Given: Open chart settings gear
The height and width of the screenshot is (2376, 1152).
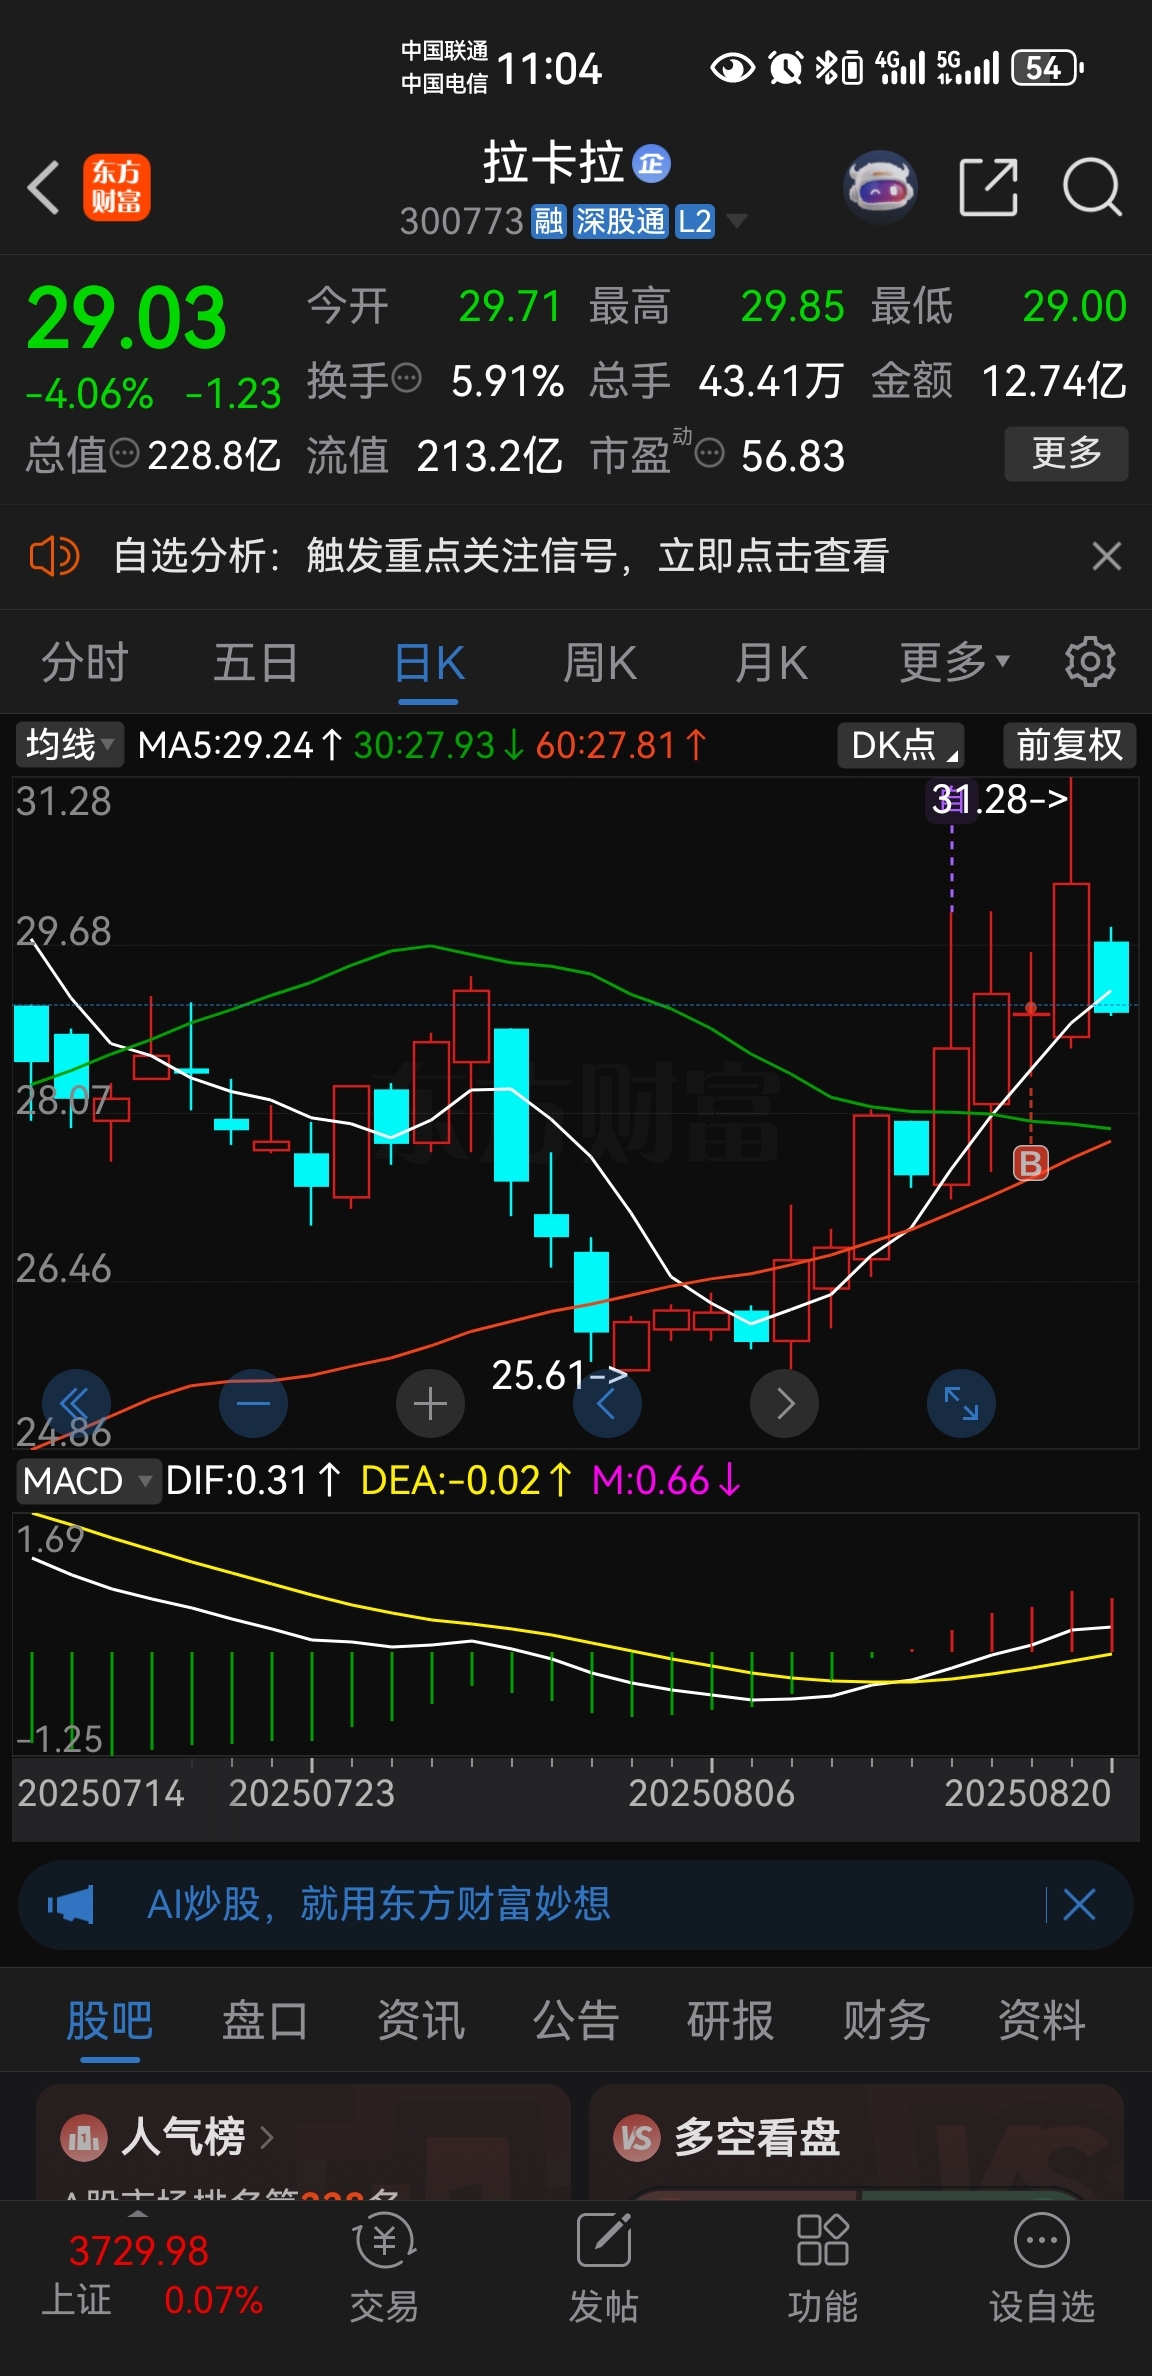Looking at the screenshot, I should point(1090,662).
